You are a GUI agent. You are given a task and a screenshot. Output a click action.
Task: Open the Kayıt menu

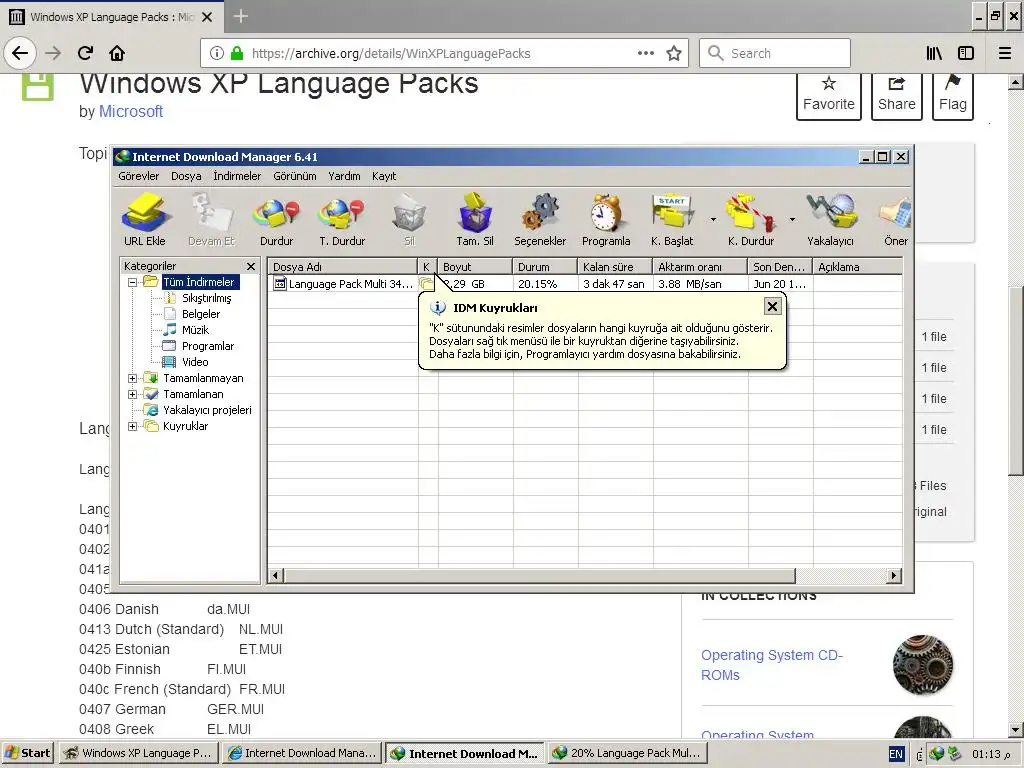point(384,176)
